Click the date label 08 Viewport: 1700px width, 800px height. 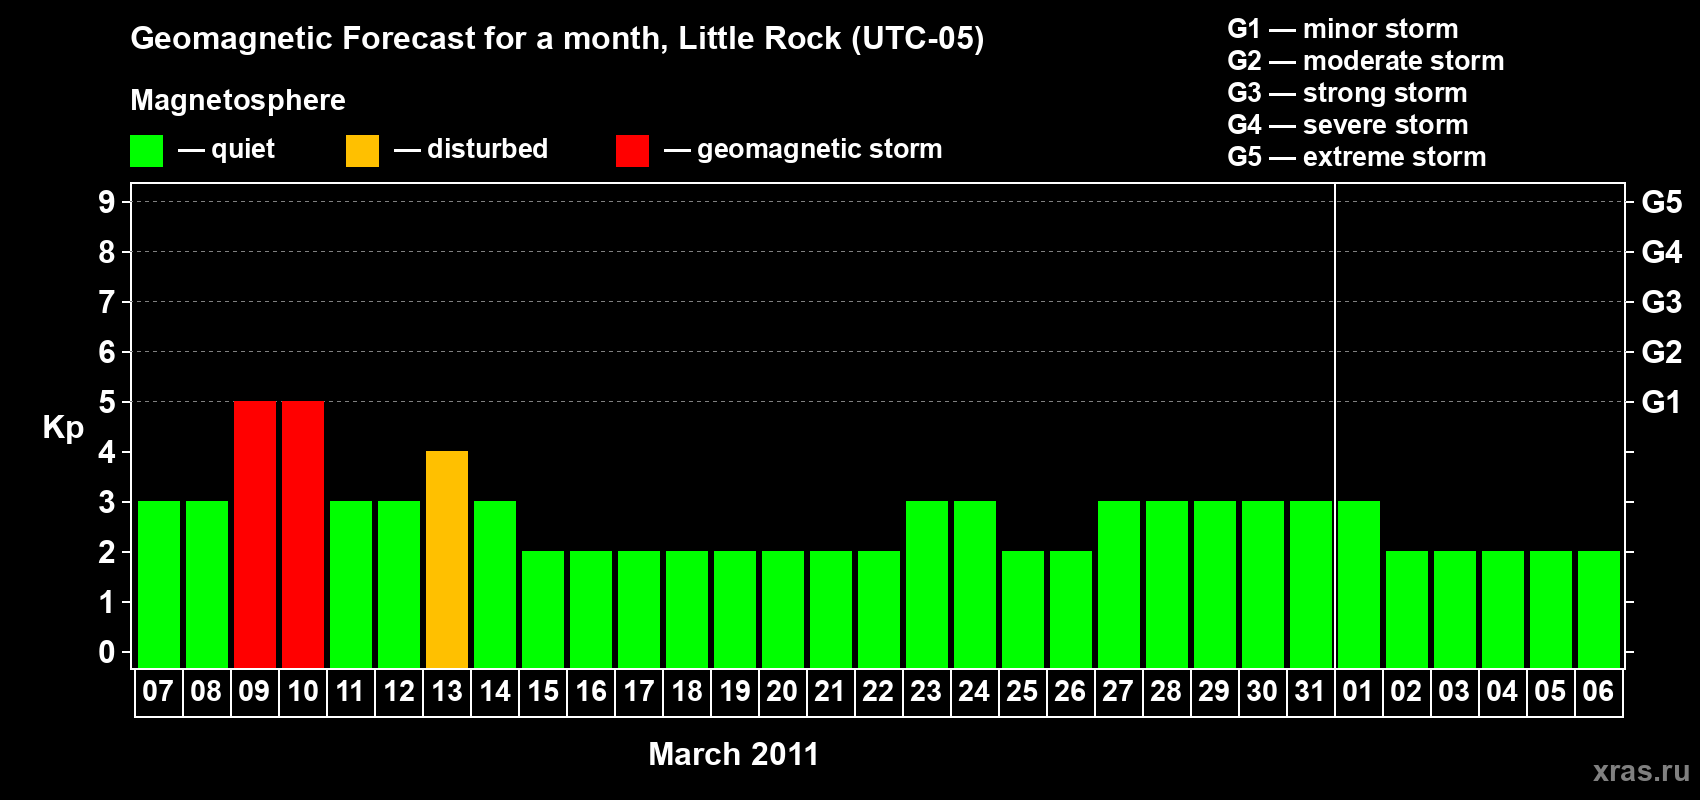pyautogui.click(x=206, y=692)
